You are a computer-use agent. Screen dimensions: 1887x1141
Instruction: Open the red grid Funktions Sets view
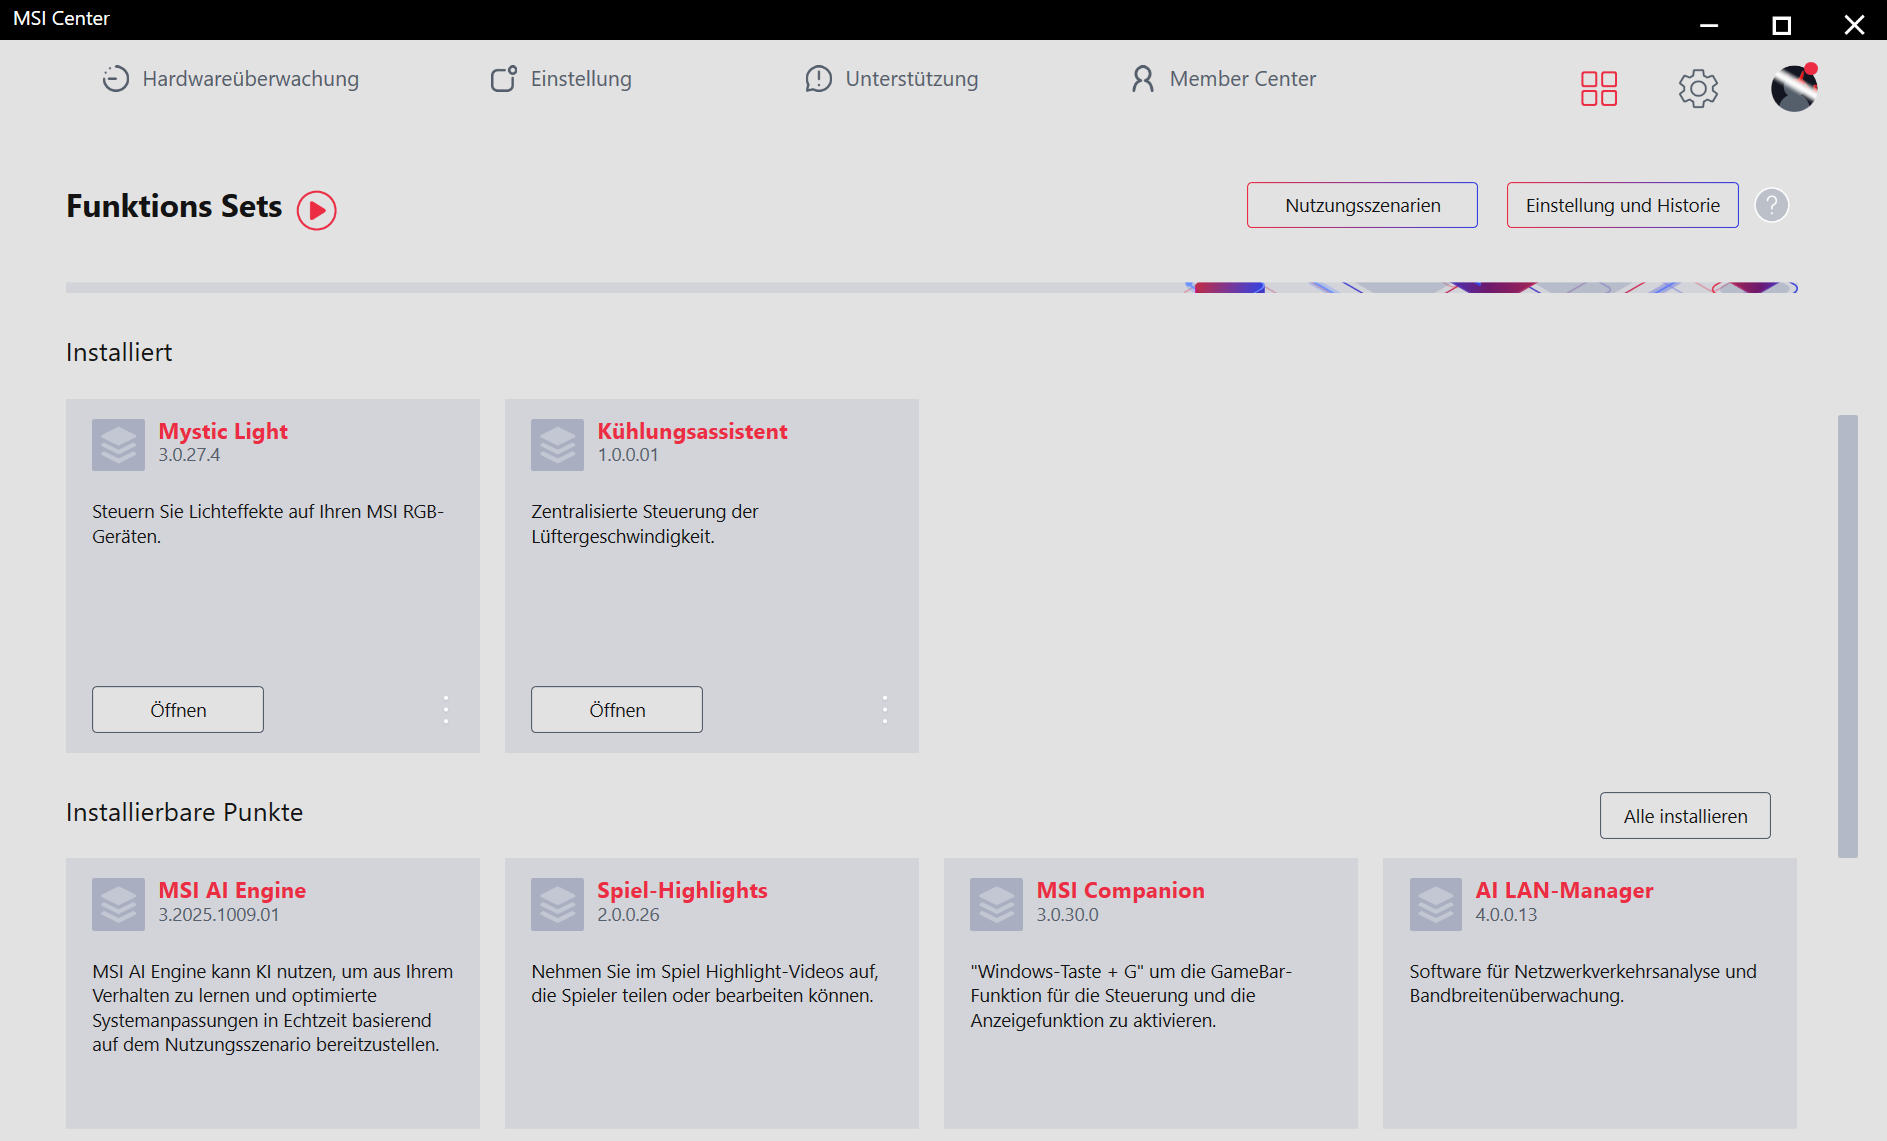[1599, 88]
